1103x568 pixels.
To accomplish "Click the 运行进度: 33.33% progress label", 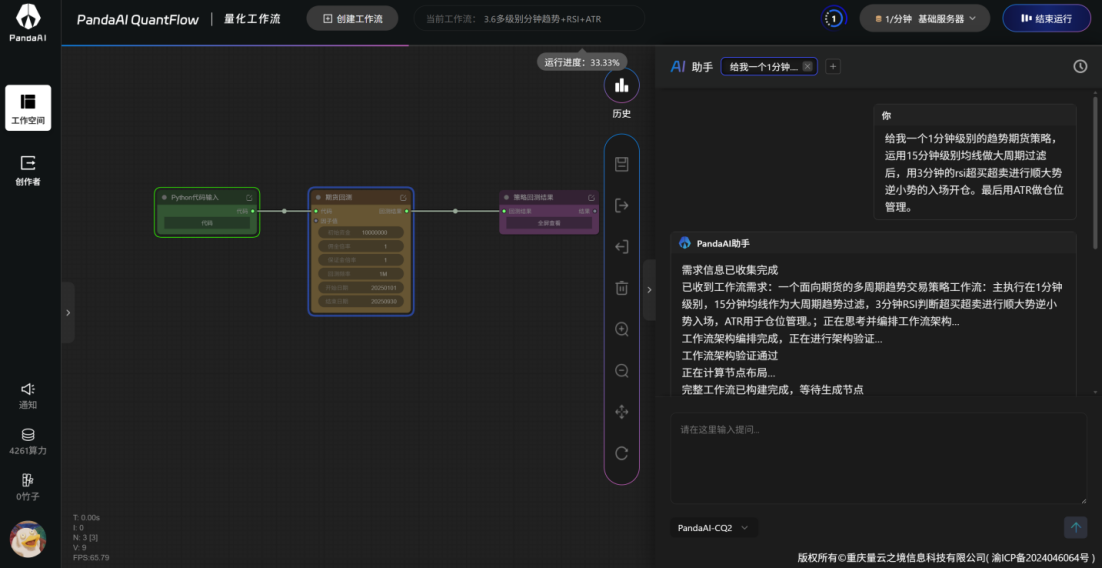I will pos(582,62).
